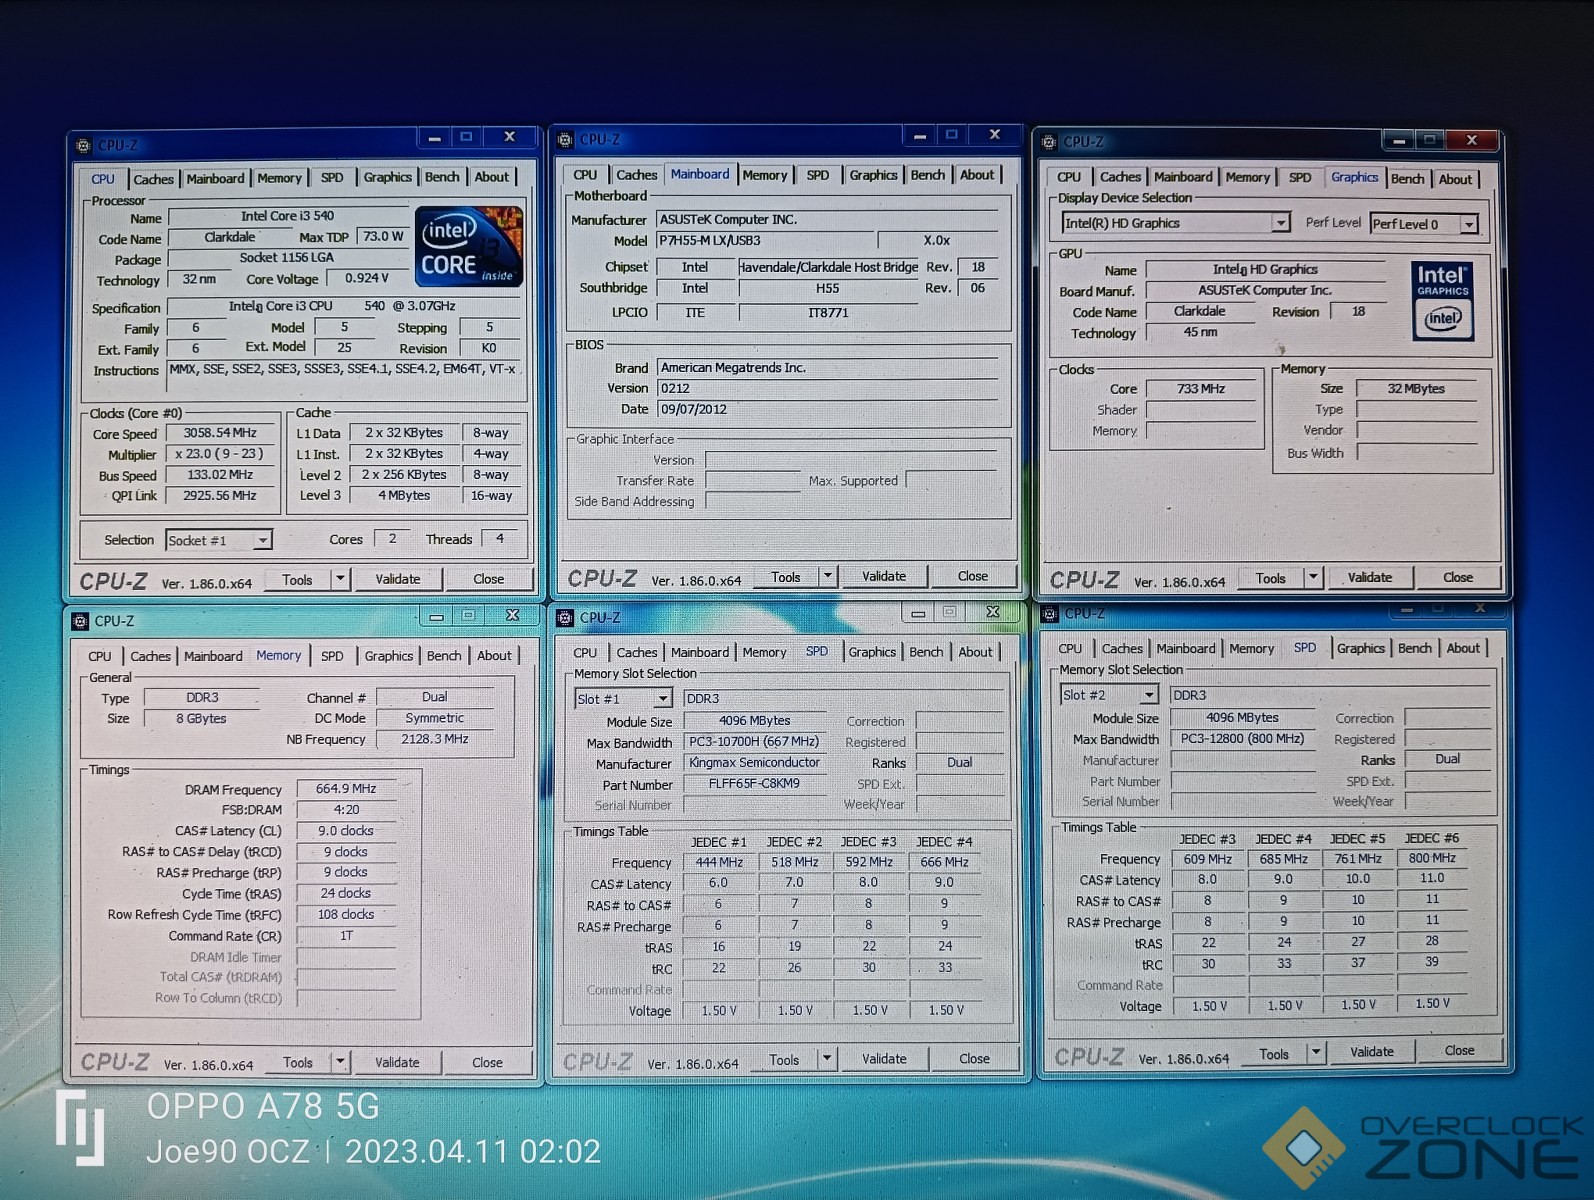Open Graphics tab in Slot #1 SPD window
Screen dimensions: 1594x1200
(x=872, y=652)
